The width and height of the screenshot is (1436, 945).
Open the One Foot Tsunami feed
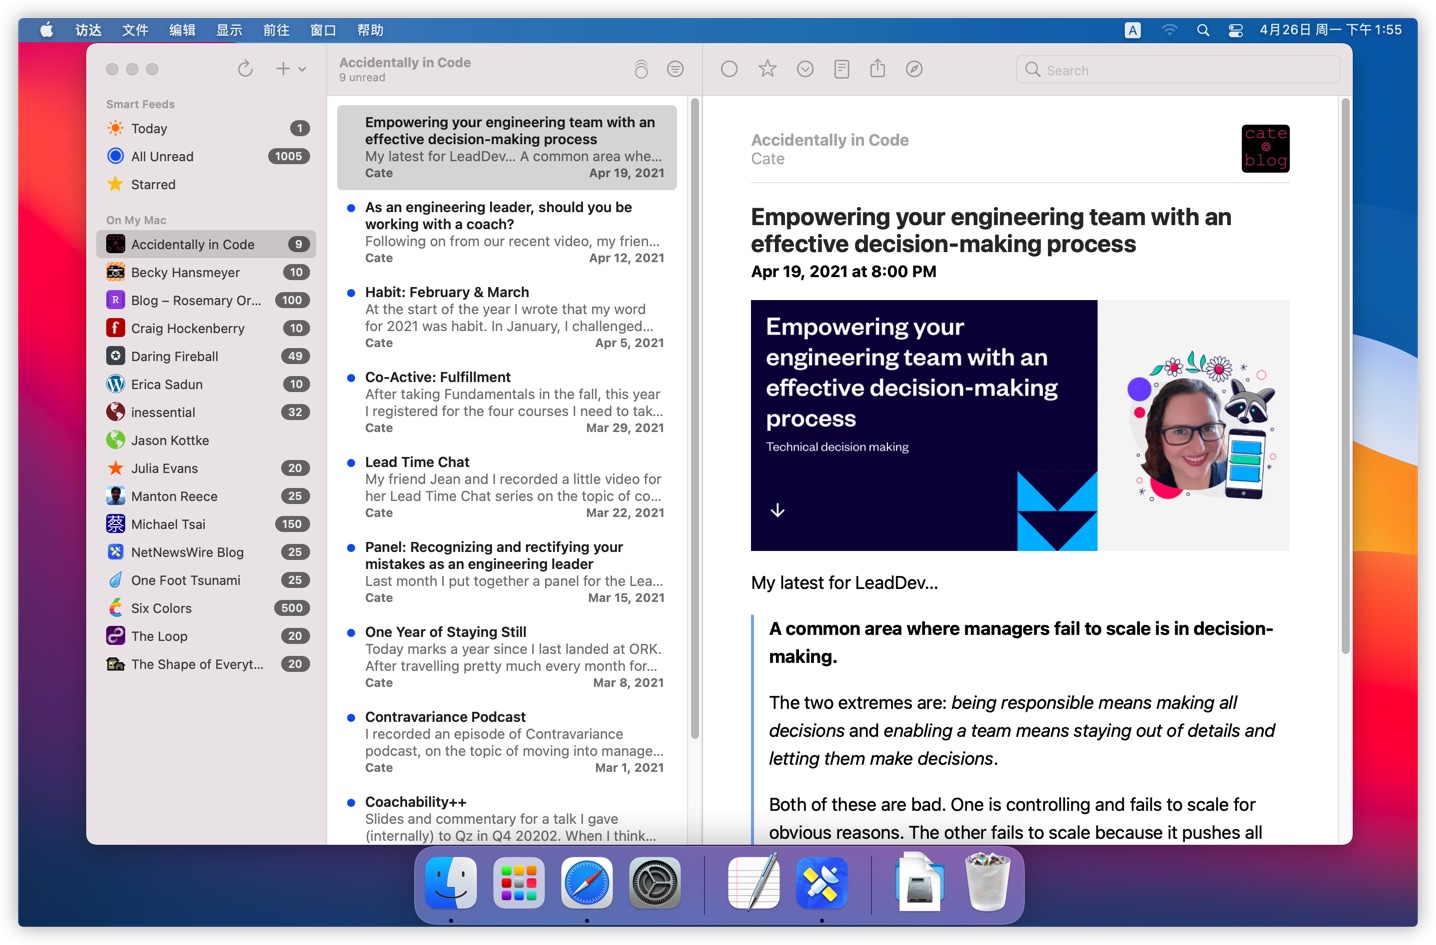(x=208, y=580)
